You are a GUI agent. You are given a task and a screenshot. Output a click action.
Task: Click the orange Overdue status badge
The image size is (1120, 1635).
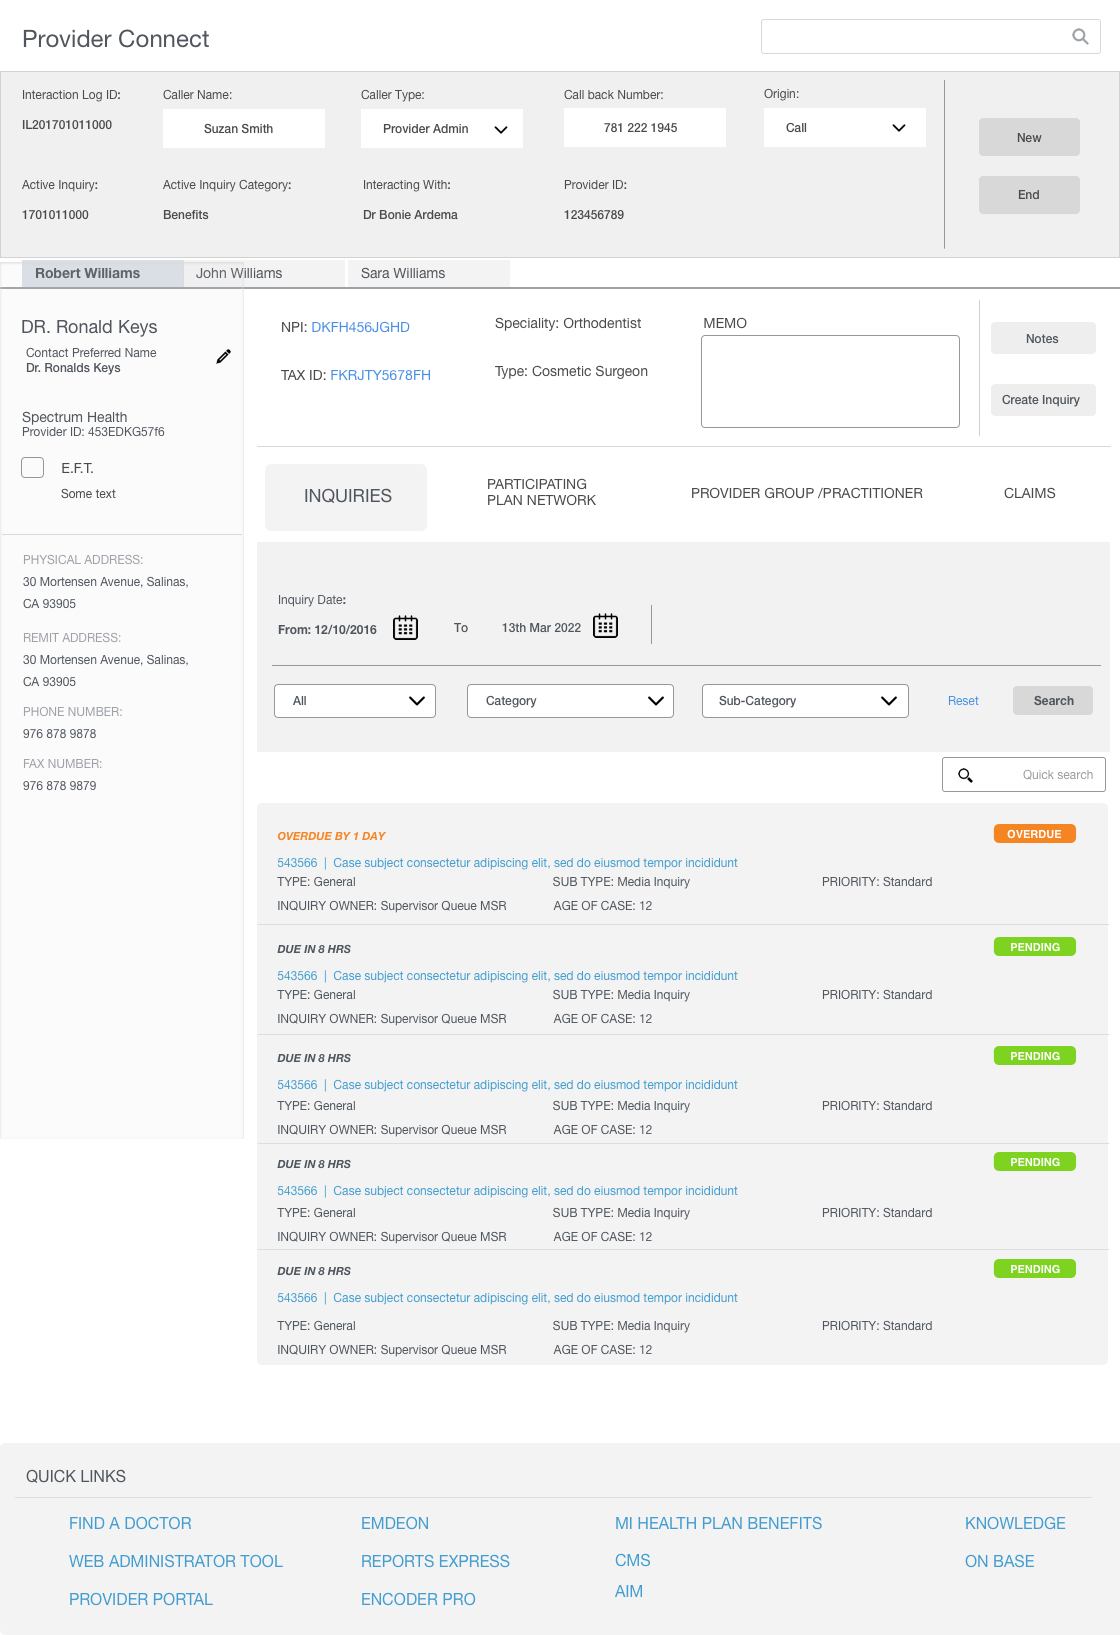point(1034,834)
